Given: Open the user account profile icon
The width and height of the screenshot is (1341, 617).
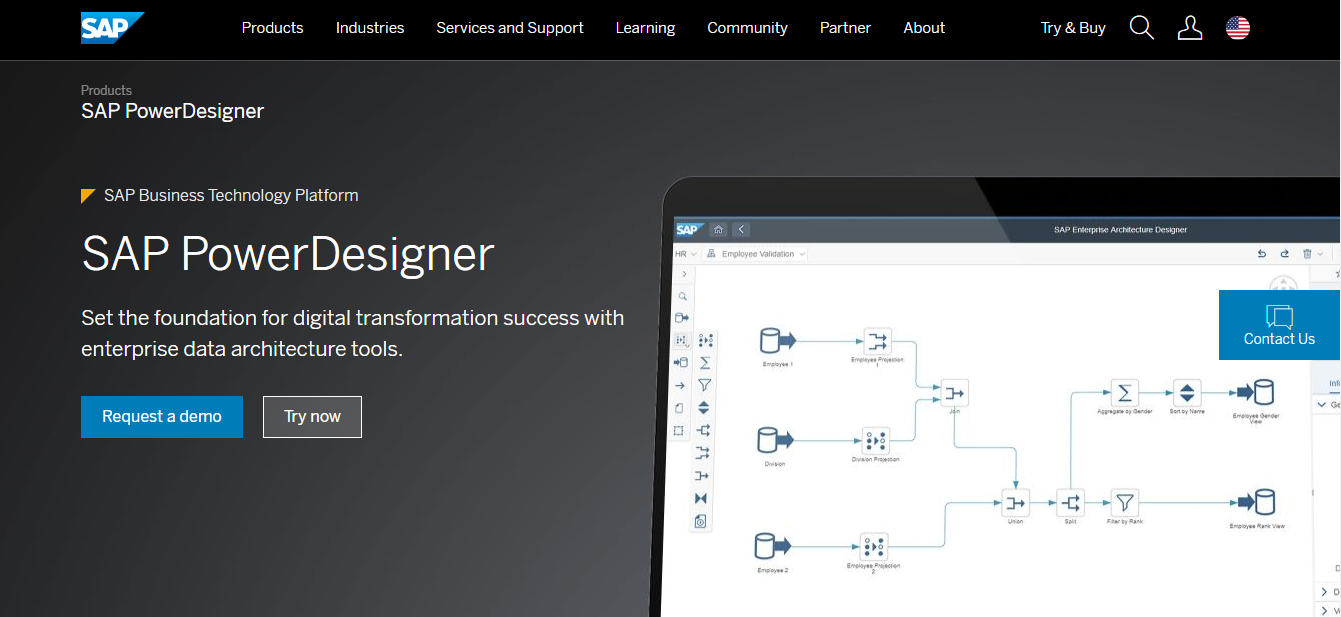Looking at the screenshot, I should [1190, 28].
